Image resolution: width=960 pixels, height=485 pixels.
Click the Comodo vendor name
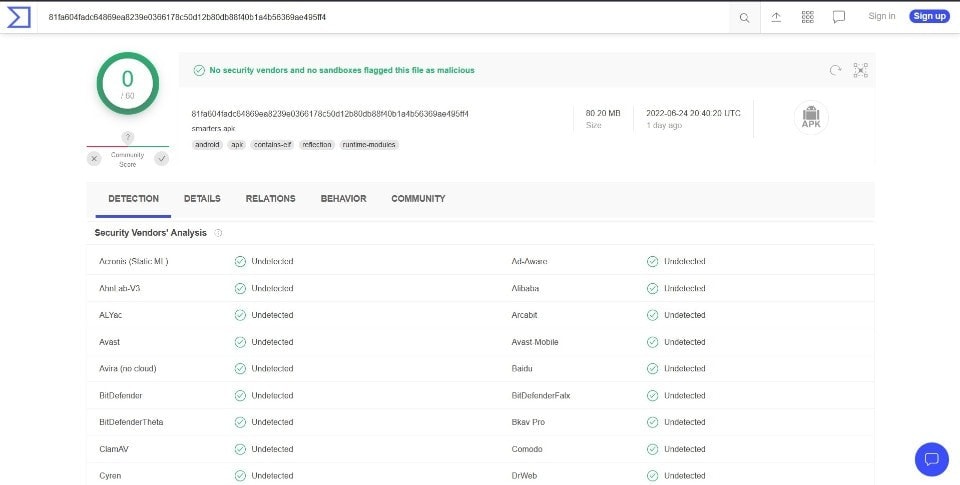527,449
